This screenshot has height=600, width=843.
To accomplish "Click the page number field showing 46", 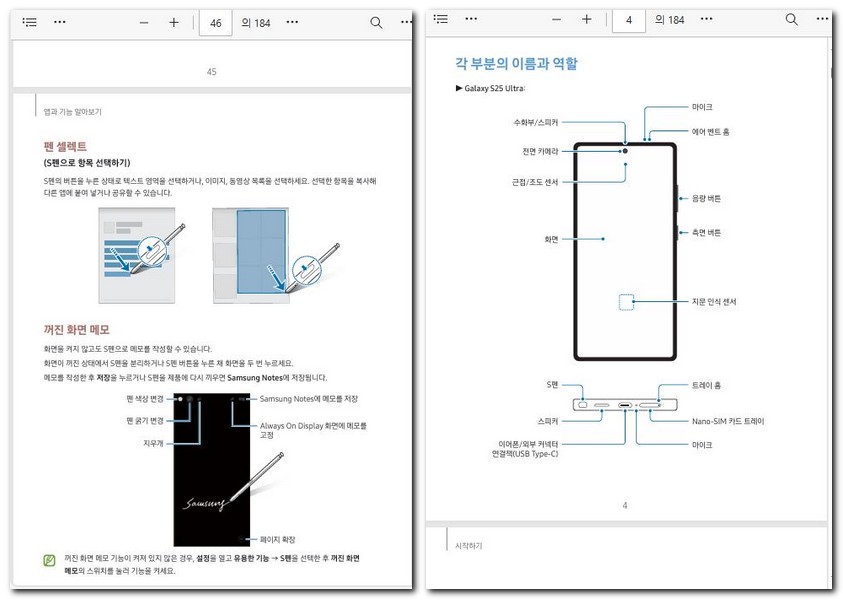I will (x=215, y=22).
